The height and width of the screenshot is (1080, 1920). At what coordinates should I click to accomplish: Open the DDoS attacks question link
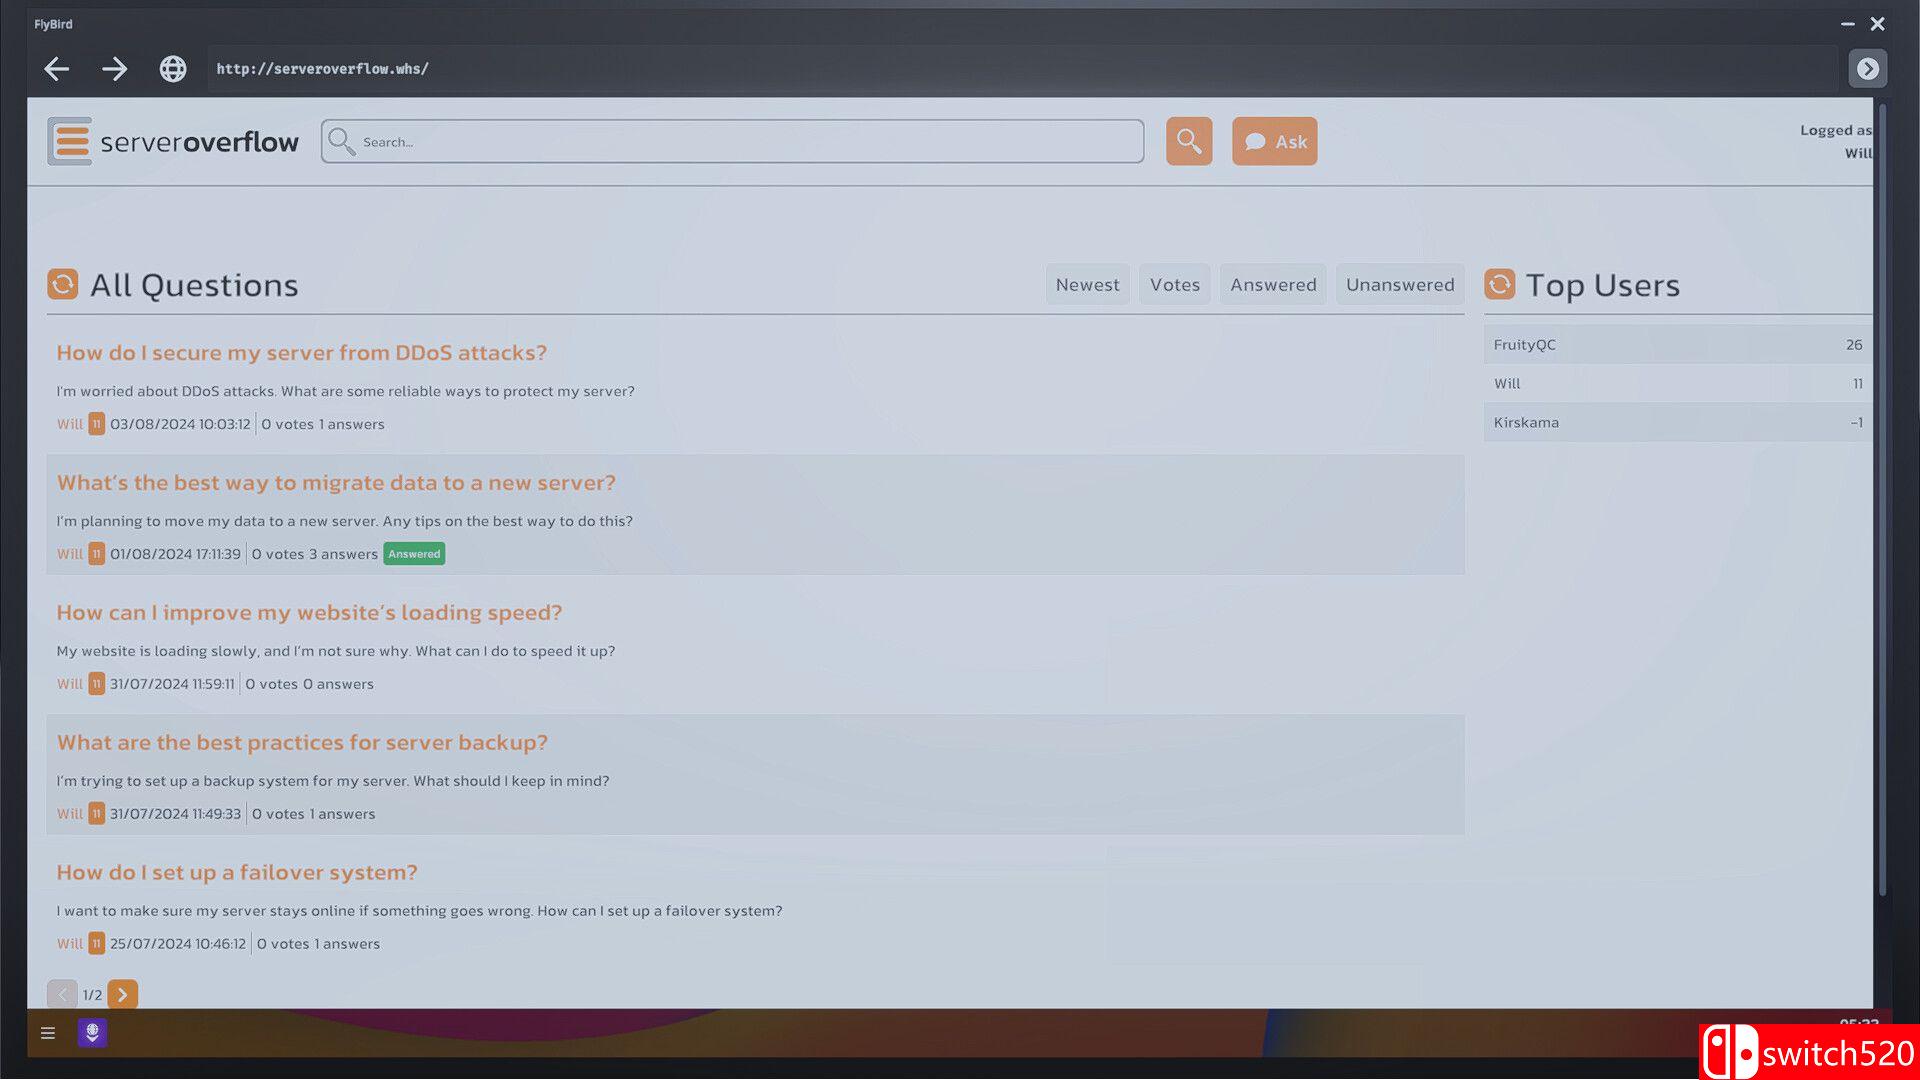pos(301,352)
